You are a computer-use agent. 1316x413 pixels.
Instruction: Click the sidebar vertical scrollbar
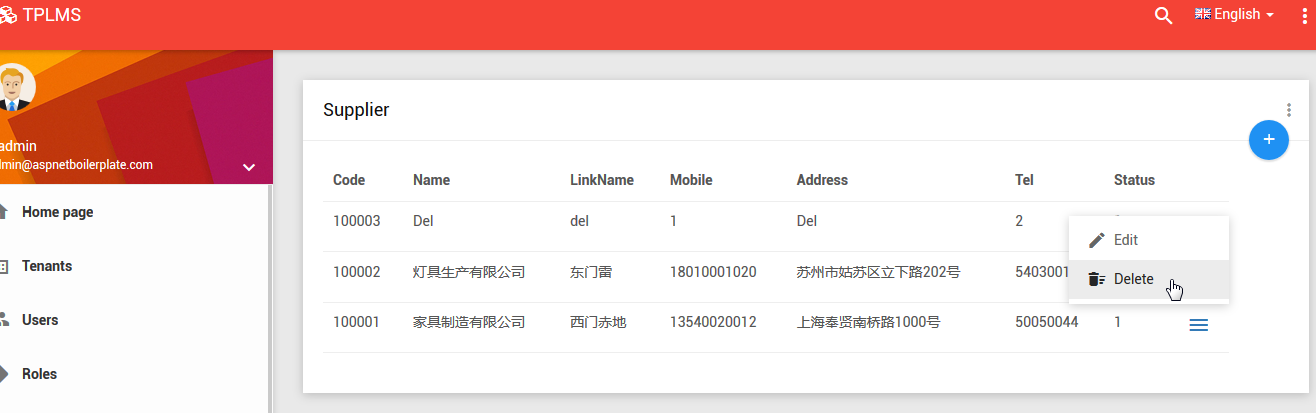pos(270,299)
